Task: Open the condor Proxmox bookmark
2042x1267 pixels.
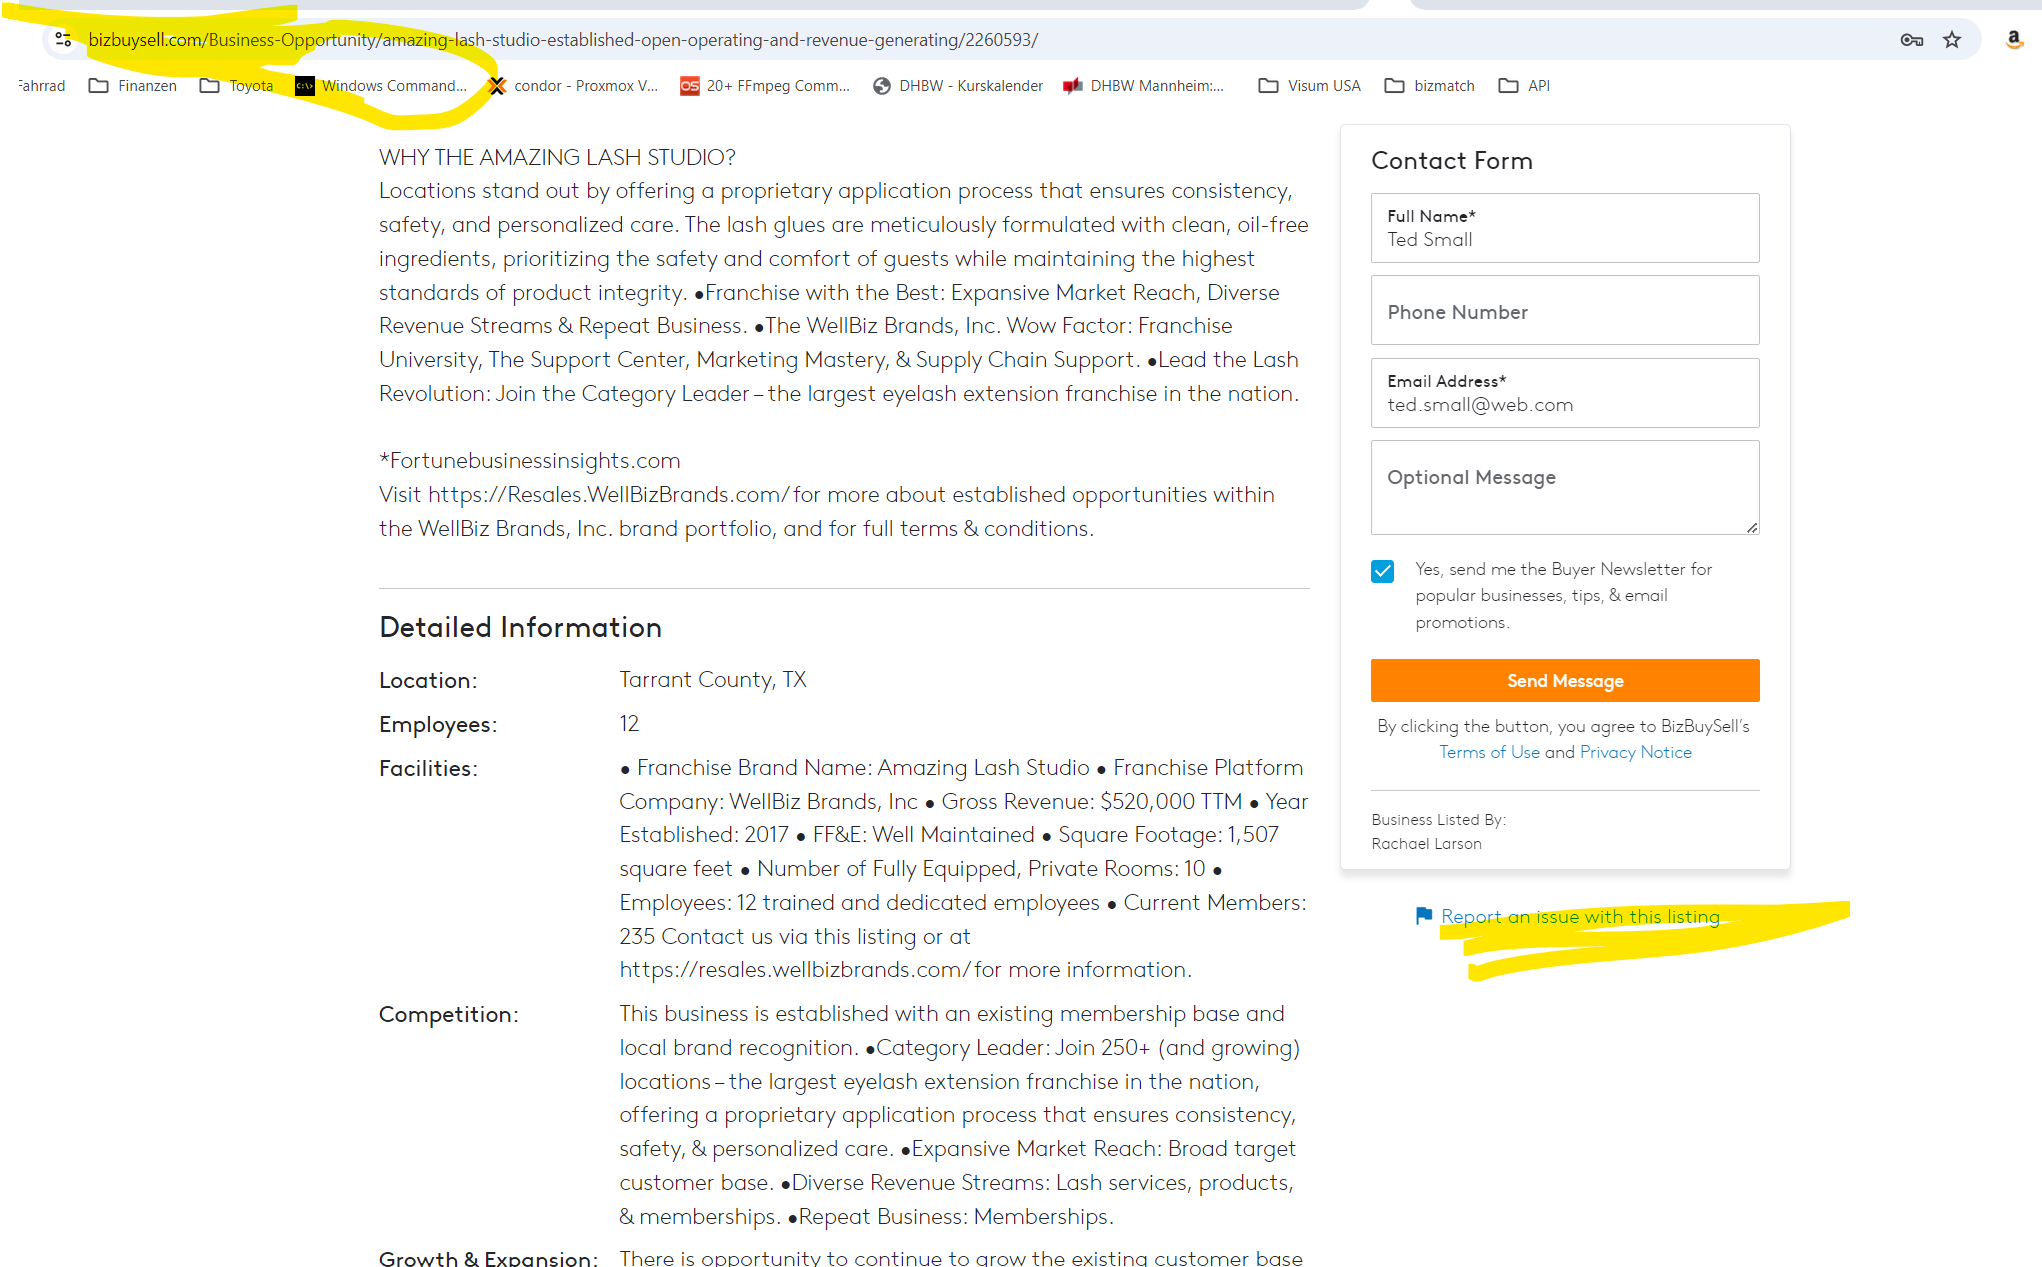Action: tap(573, 86)
